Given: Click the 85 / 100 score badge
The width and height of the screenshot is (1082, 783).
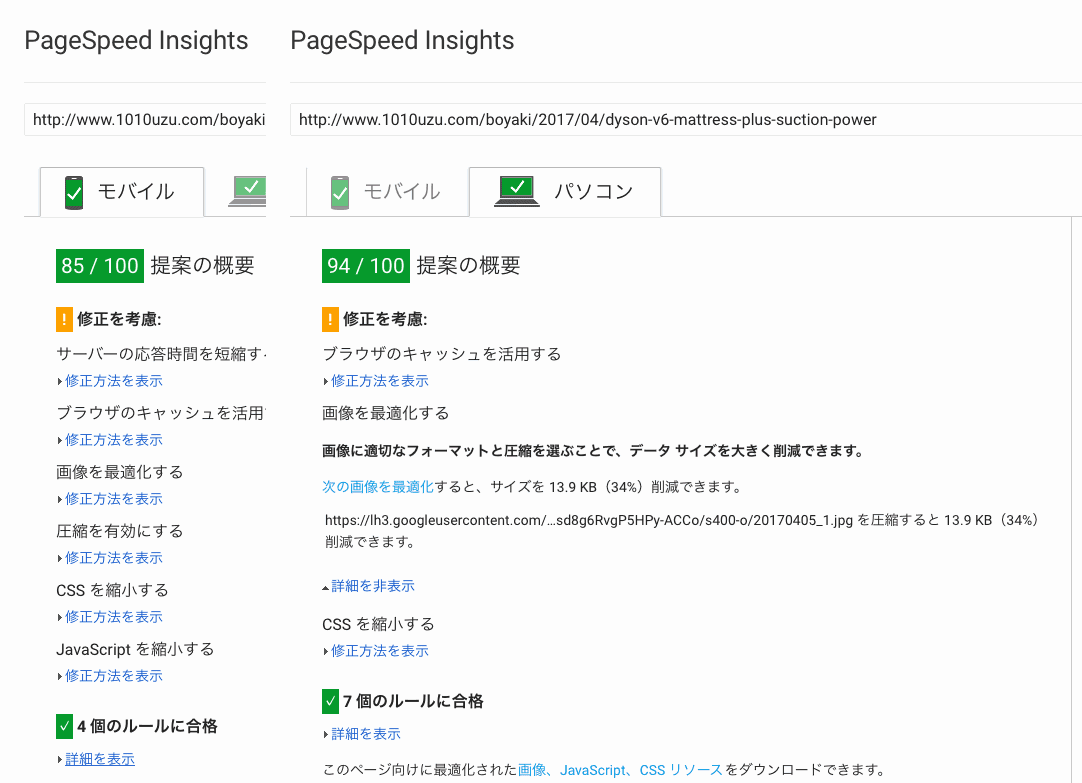Looking at the screenshot, I should tap(100, 266).
